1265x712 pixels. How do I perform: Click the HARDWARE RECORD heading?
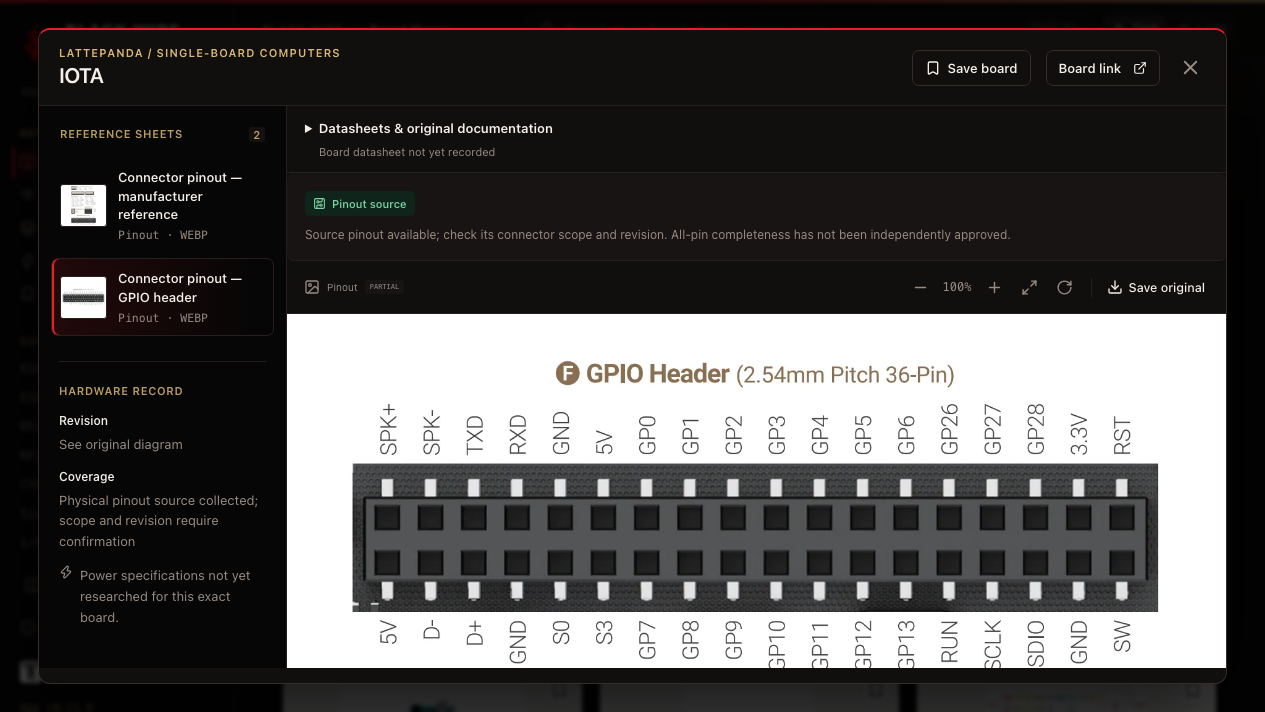[x=121, y=391]
